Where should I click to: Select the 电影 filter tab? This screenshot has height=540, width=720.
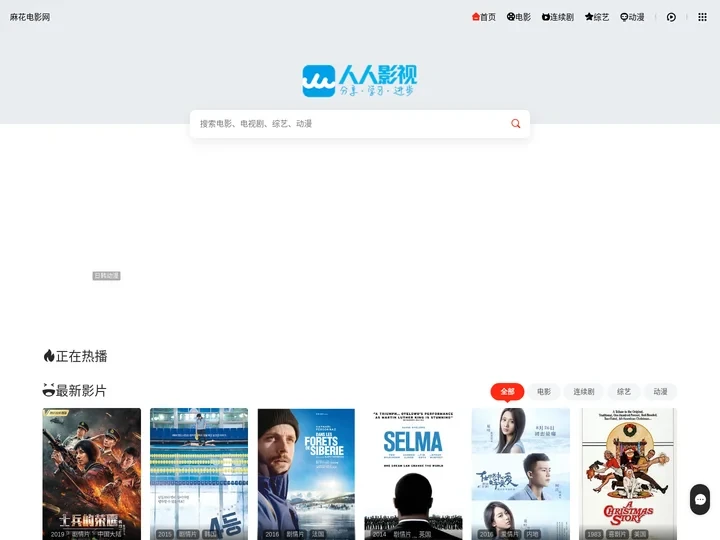tap(544, 391)
